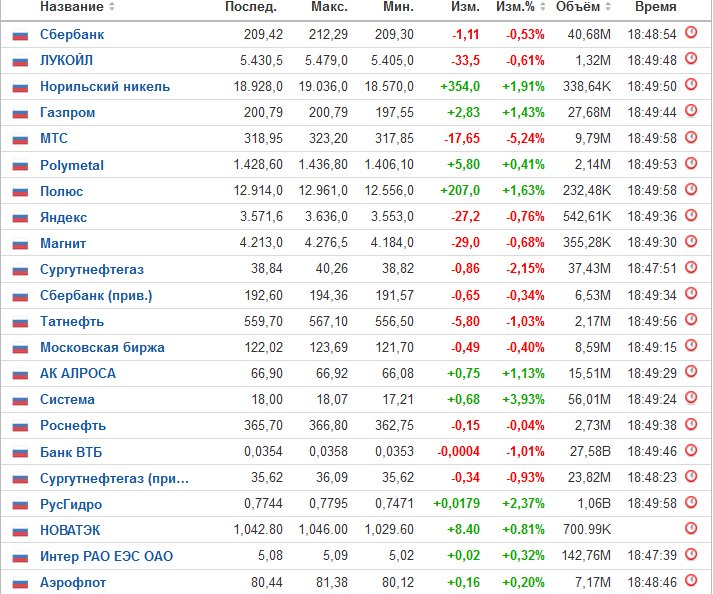713x594 pixels.
Task: Open the ЛУКОЙЛ stock link
Action: pyautogui.click(x=66, y=60)
